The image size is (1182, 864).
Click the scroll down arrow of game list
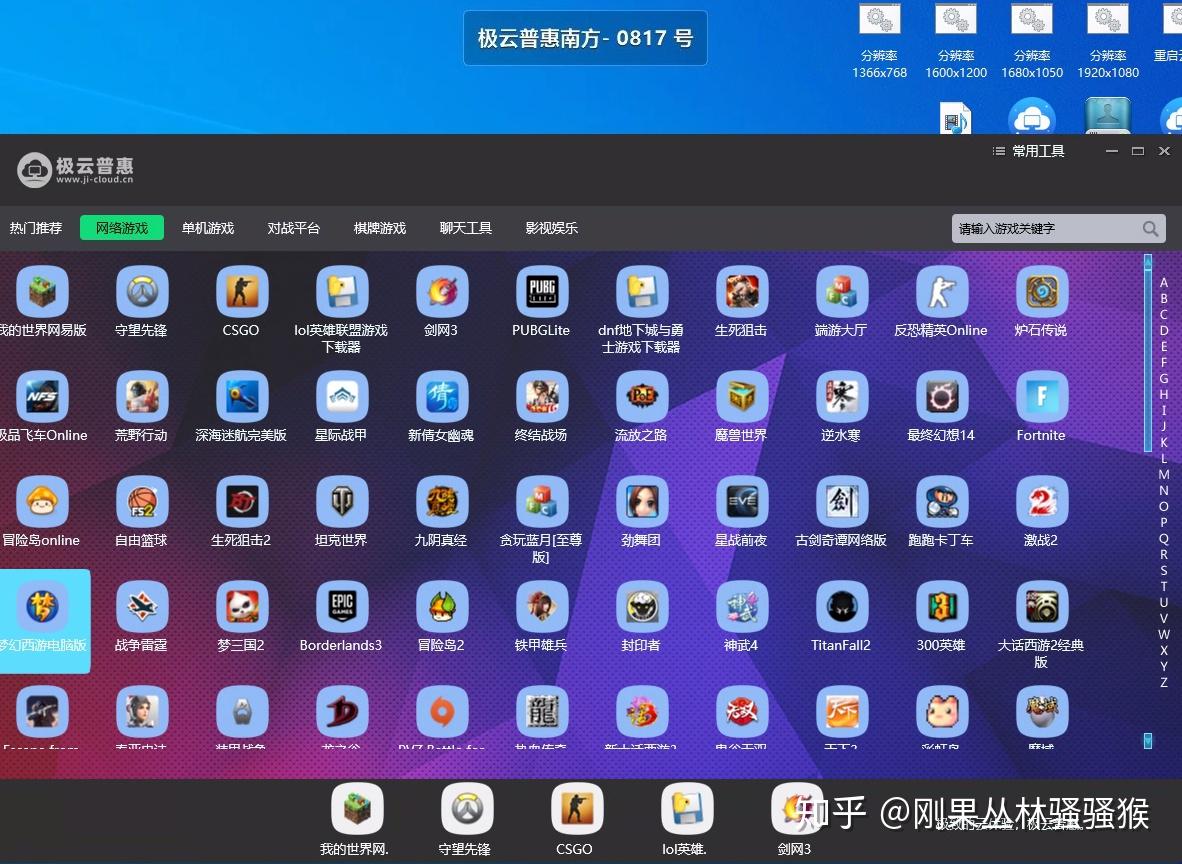pyautogui.click(x=1148, y=740)
